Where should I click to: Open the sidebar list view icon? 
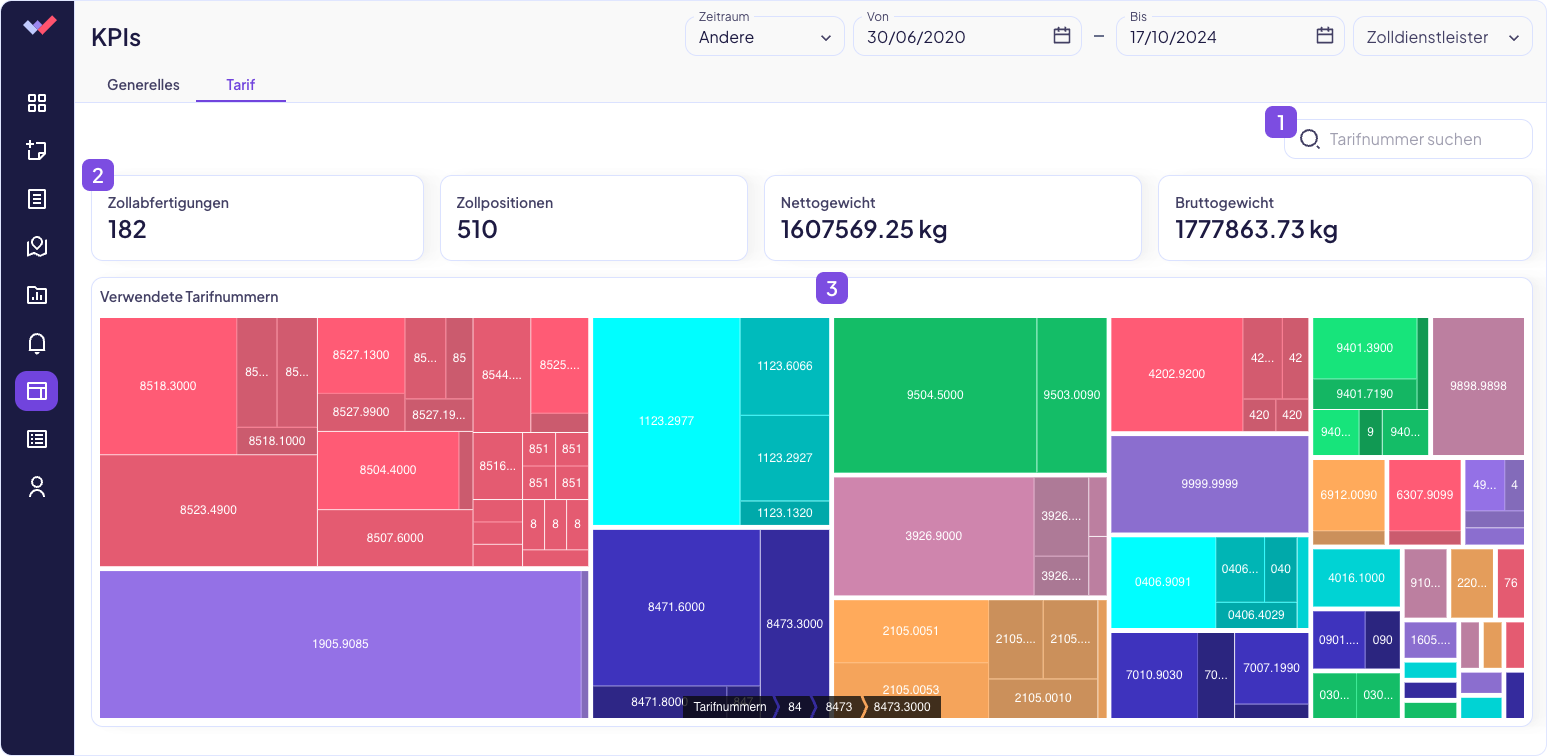37,439
